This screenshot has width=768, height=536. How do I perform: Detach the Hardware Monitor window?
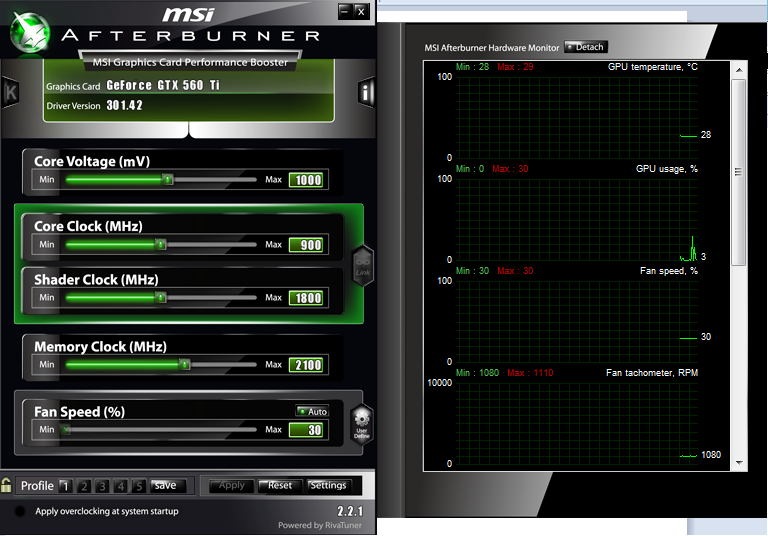[586, 47]
